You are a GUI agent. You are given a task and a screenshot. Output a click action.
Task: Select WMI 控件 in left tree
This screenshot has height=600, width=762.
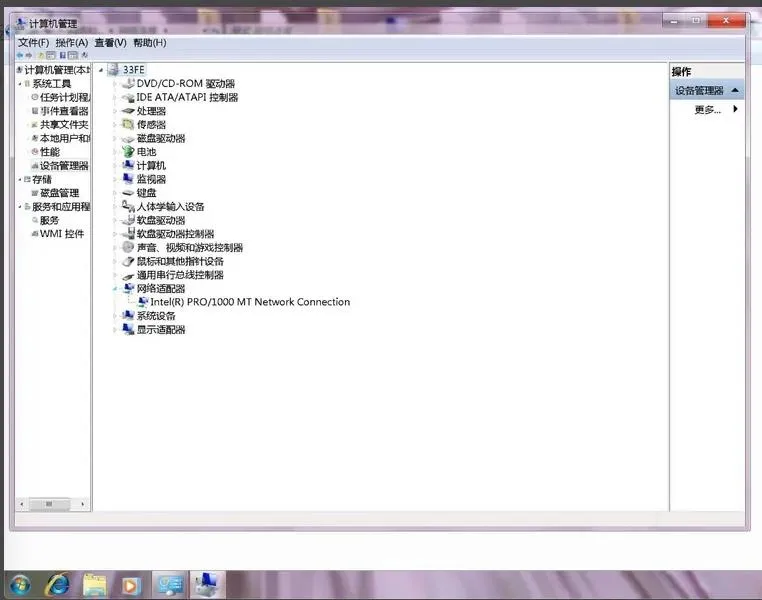tap(62, 234)
